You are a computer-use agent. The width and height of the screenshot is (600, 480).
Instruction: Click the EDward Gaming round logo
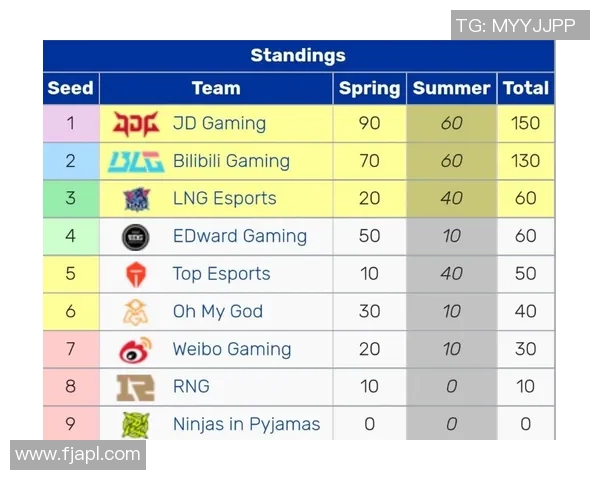coord(135,237)
